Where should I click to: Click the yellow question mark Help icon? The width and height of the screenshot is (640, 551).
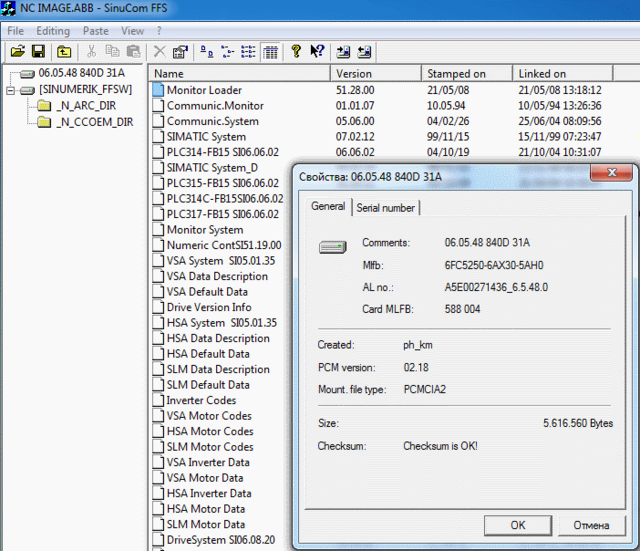pyautogui.click(x=296, y=51)
